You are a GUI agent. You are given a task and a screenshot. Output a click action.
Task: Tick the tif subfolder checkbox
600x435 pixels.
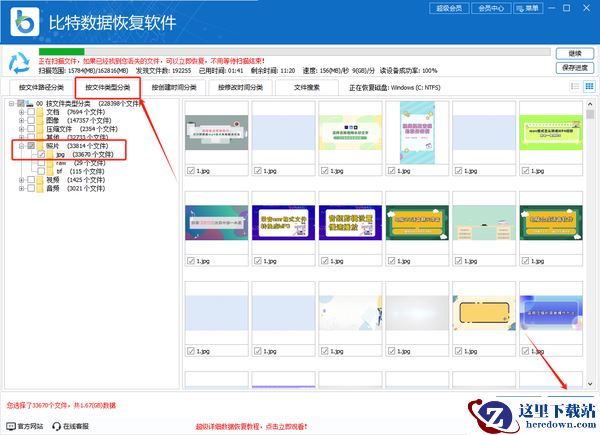tap(41, 171)
